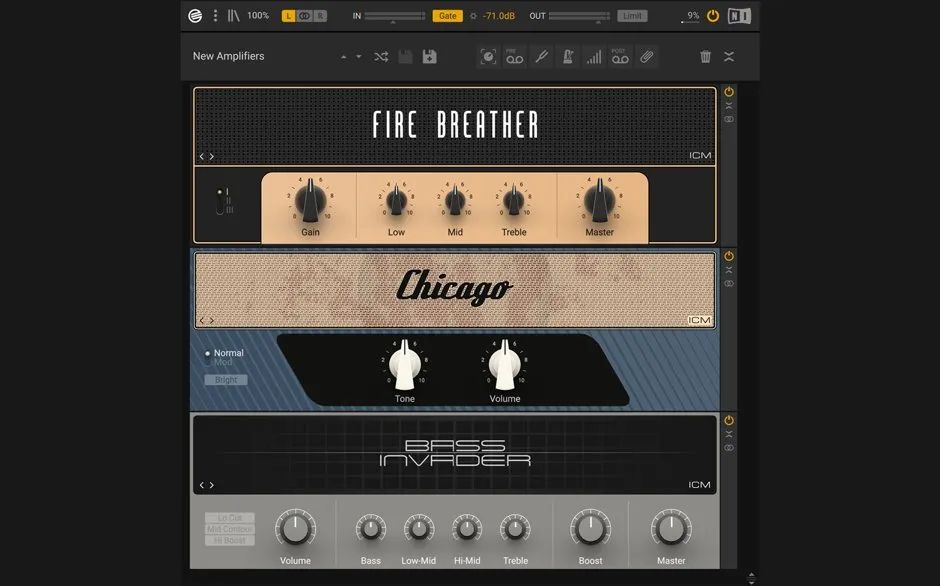Click the gate learn threshold icon

(x=473, y=16)
